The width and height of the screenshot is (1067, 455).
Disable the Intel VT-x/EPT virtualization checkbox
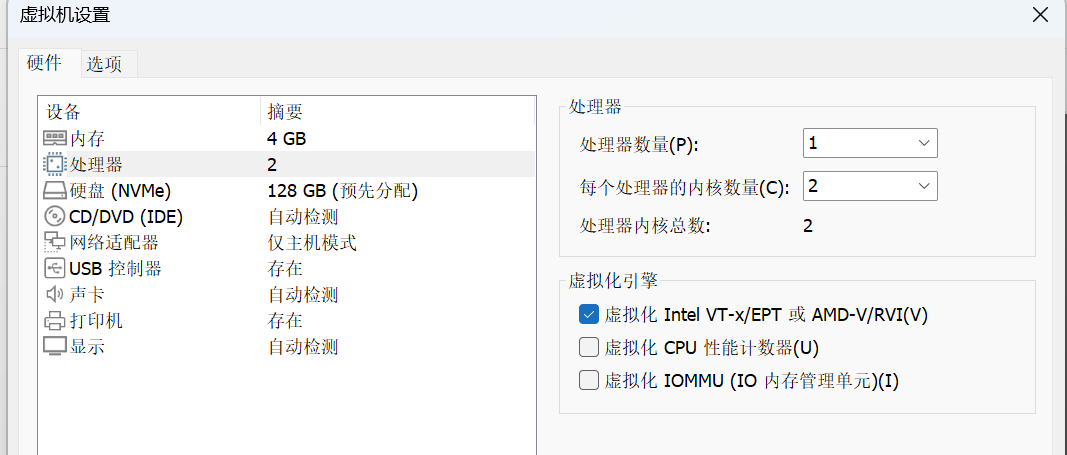tap(588, 315)
